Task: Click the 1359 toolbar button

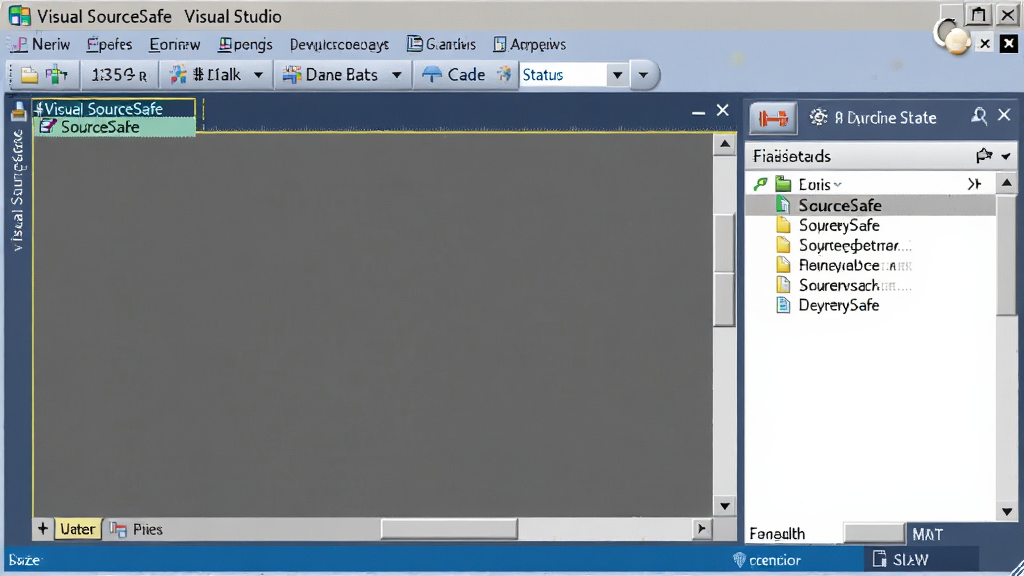Action: pyautogui.click(x=119, y=75)
